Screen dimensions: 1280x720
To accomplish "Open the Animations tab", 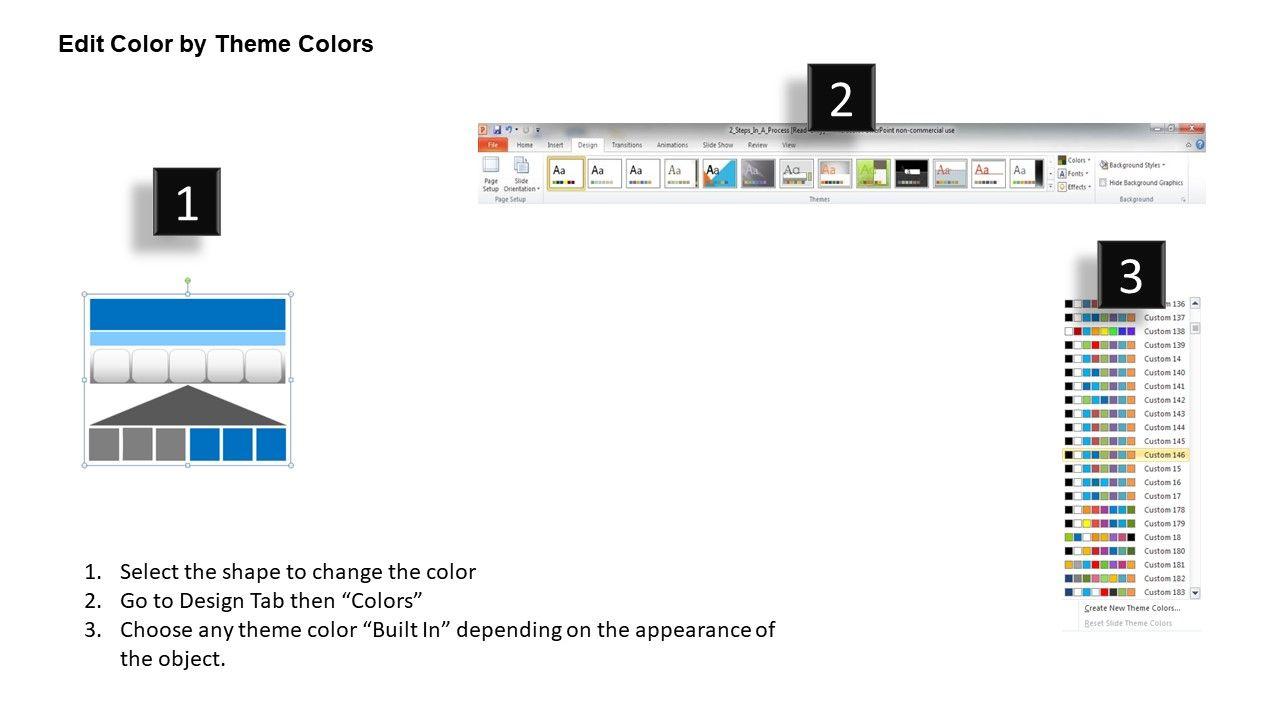I will 672,145.
